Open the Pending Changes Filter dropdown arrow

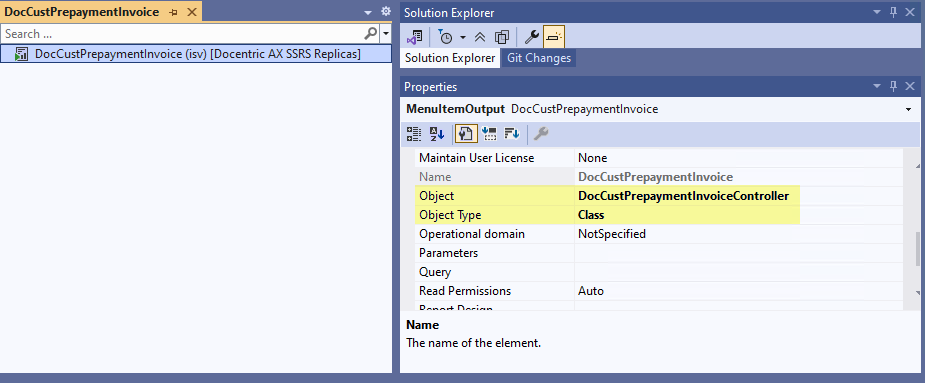462,37
